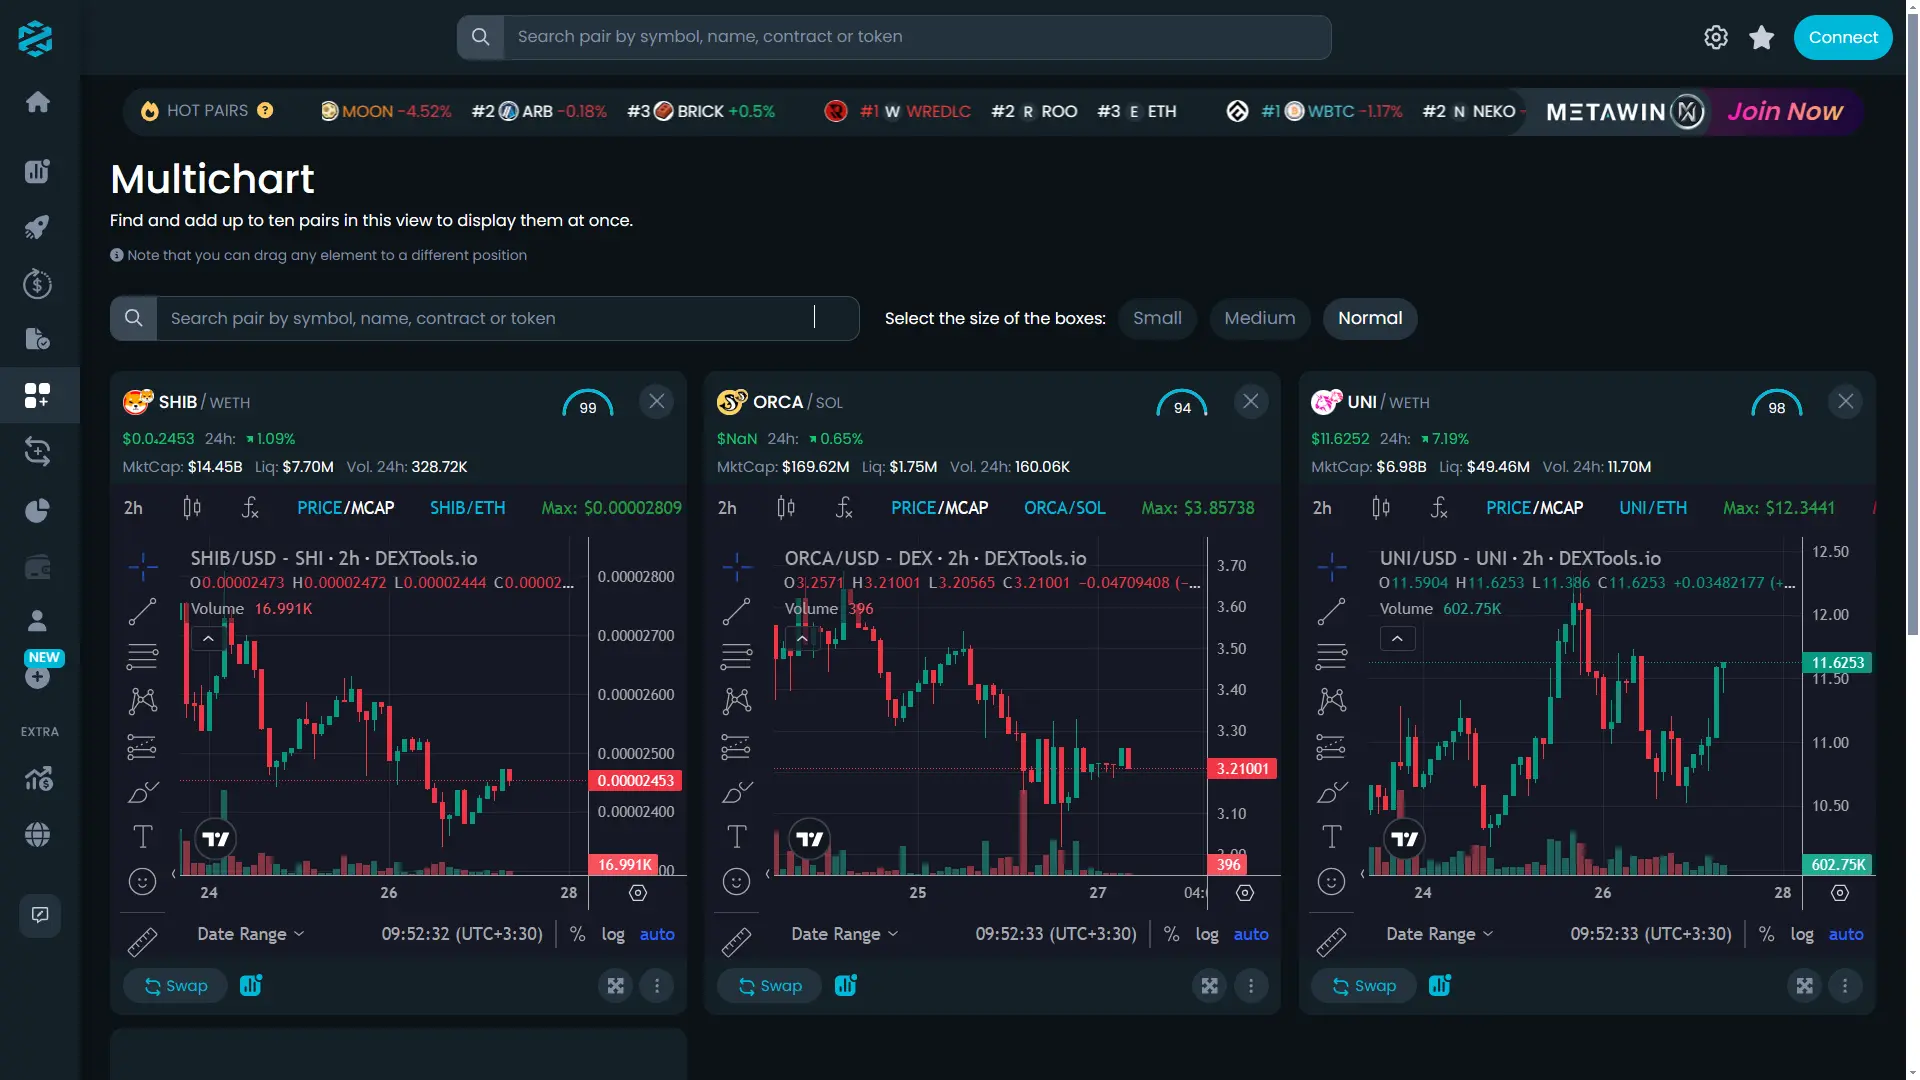
Task: Focus the top pair search bar
Action: [894, 37]
